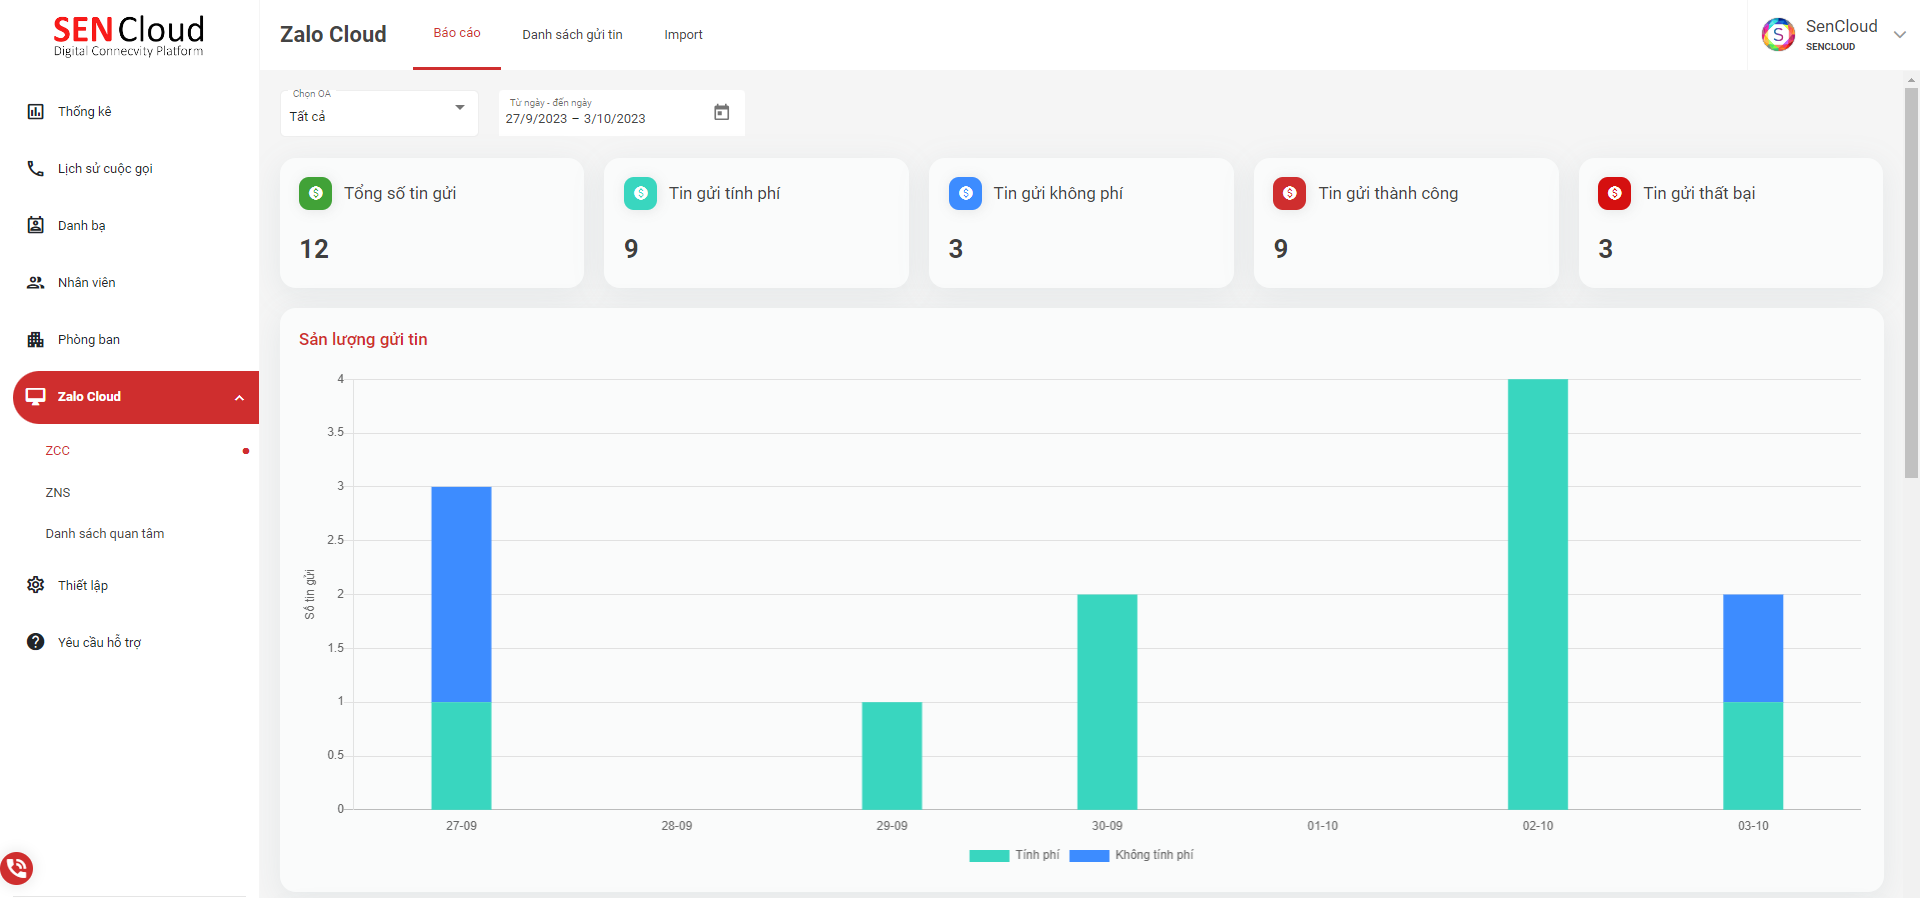Open the SenCloud account dropdown

1899,34
